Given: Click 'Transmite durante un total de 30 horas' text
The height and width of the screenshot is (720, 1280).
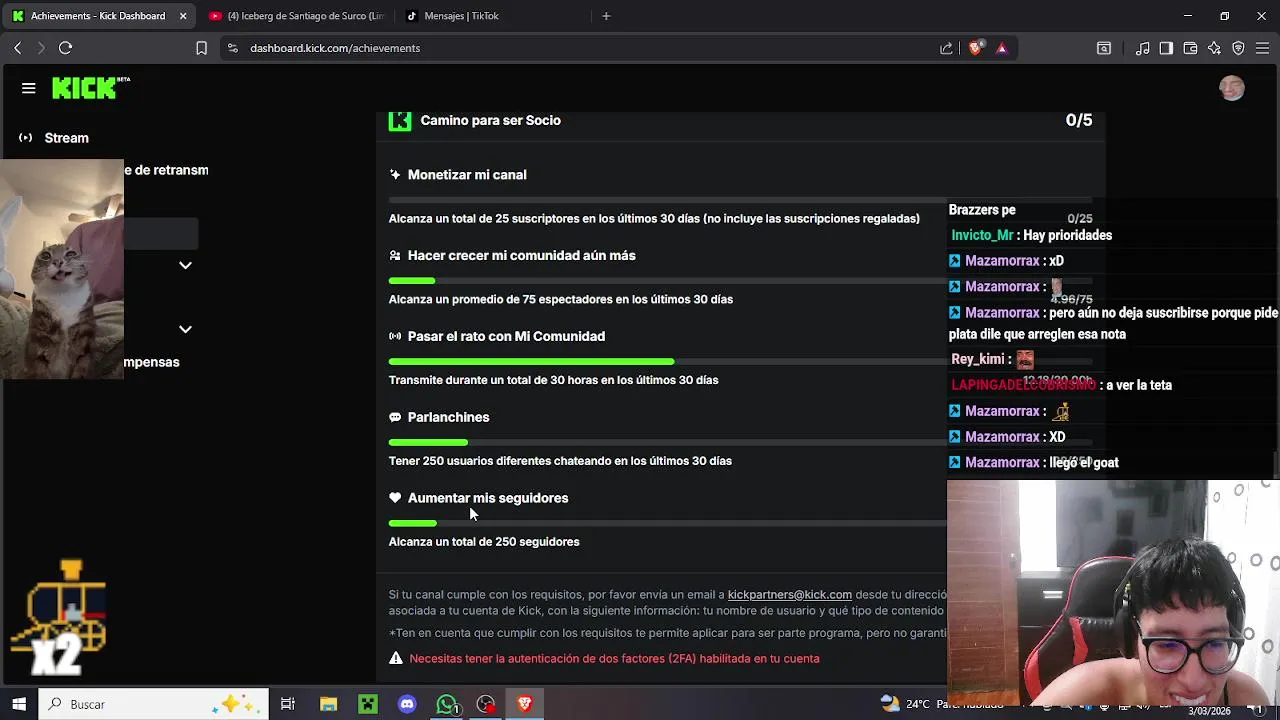Looking at the screenshot, I should 553,380.
